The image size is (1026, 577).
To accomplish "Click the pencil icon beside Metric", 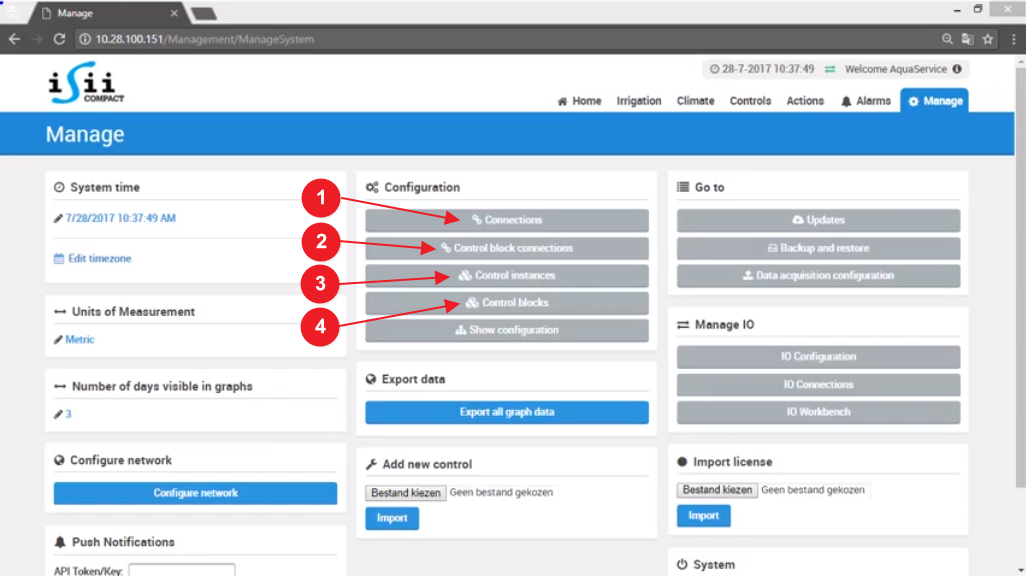I will [58, 340].
